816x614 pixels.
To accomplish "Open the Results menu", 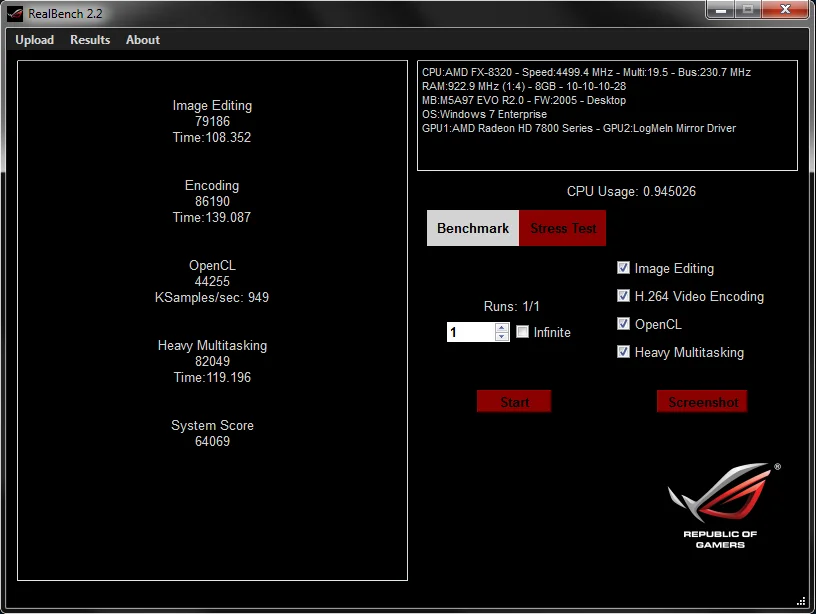I will 90,40.
